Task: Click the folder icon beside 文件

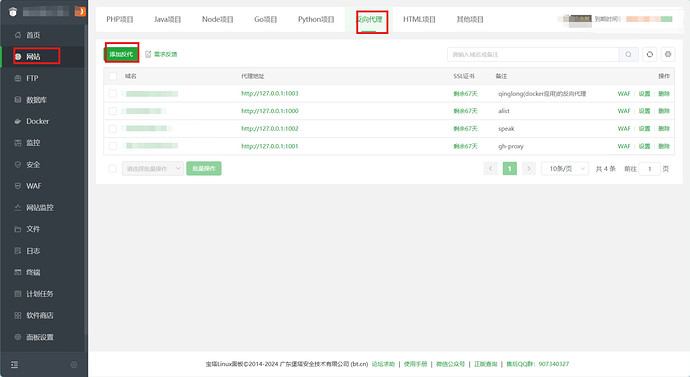Action: pos(18,229)
